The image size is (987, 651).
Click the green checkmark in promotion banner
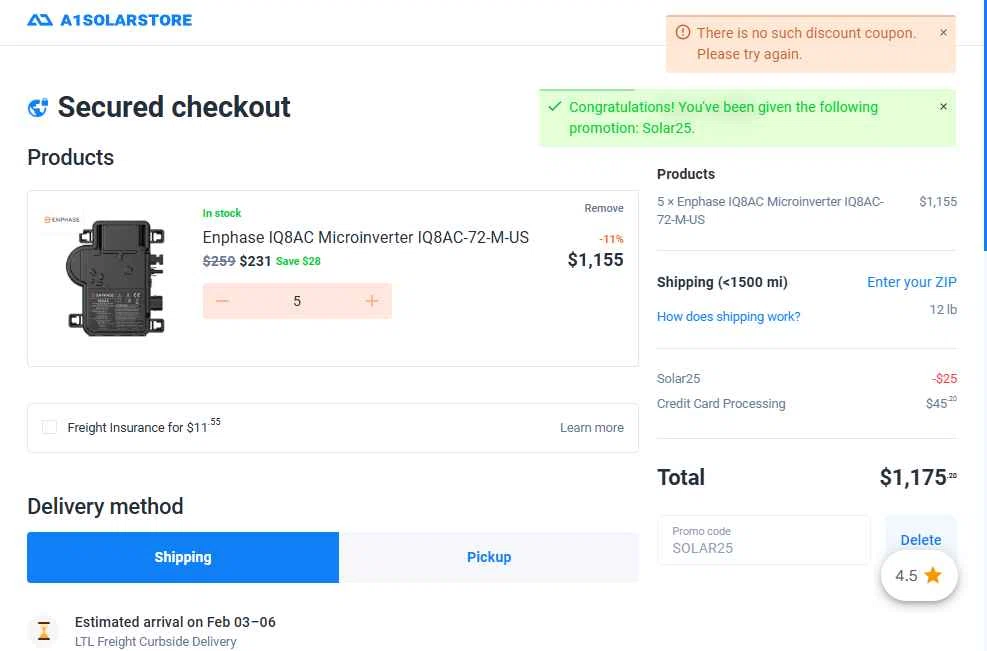[x=555, y=106]
